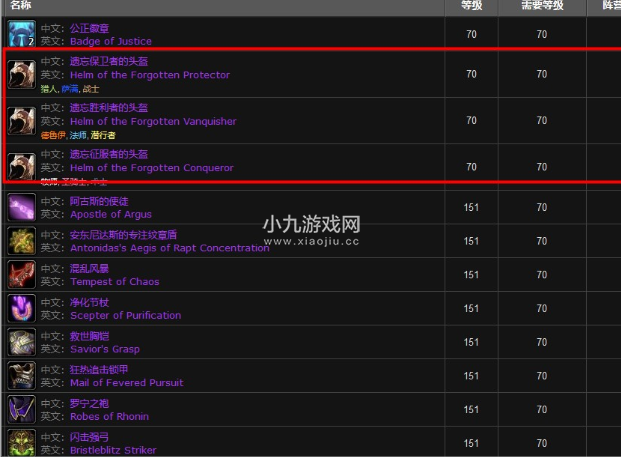Sort by the 需要等级 column header
This screenshot has height=457, width=621.
(x=542, y=5)
